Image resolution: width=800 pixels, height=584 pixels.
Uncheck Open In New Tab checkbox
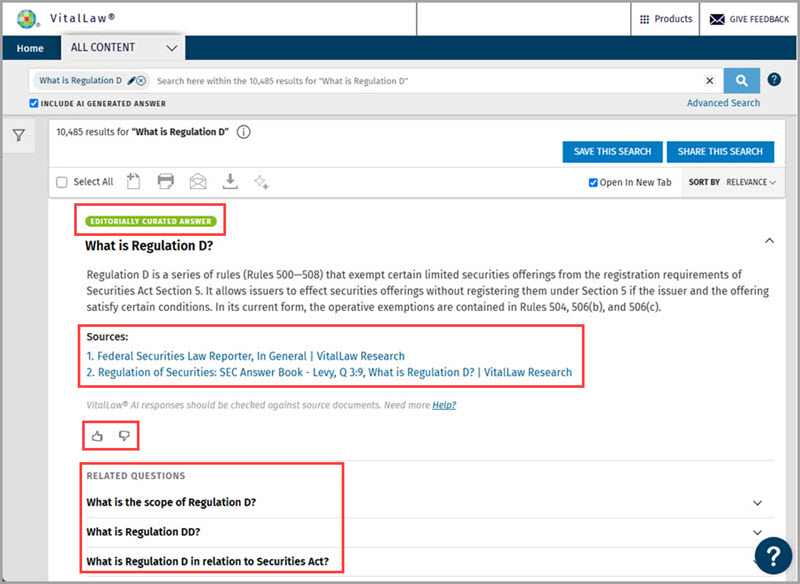(x=593, y=183)
